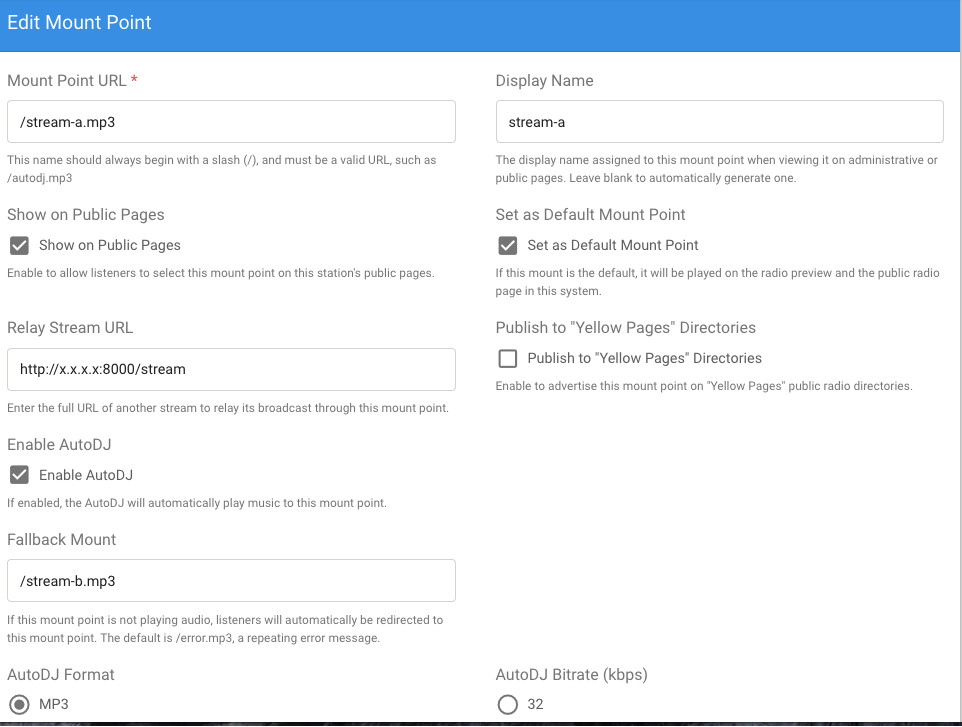Viewport: 962px width, 727px height.
Task: Click the Publish to "Yellow Pages" Directories checkbox label
Action: (644, 358)
